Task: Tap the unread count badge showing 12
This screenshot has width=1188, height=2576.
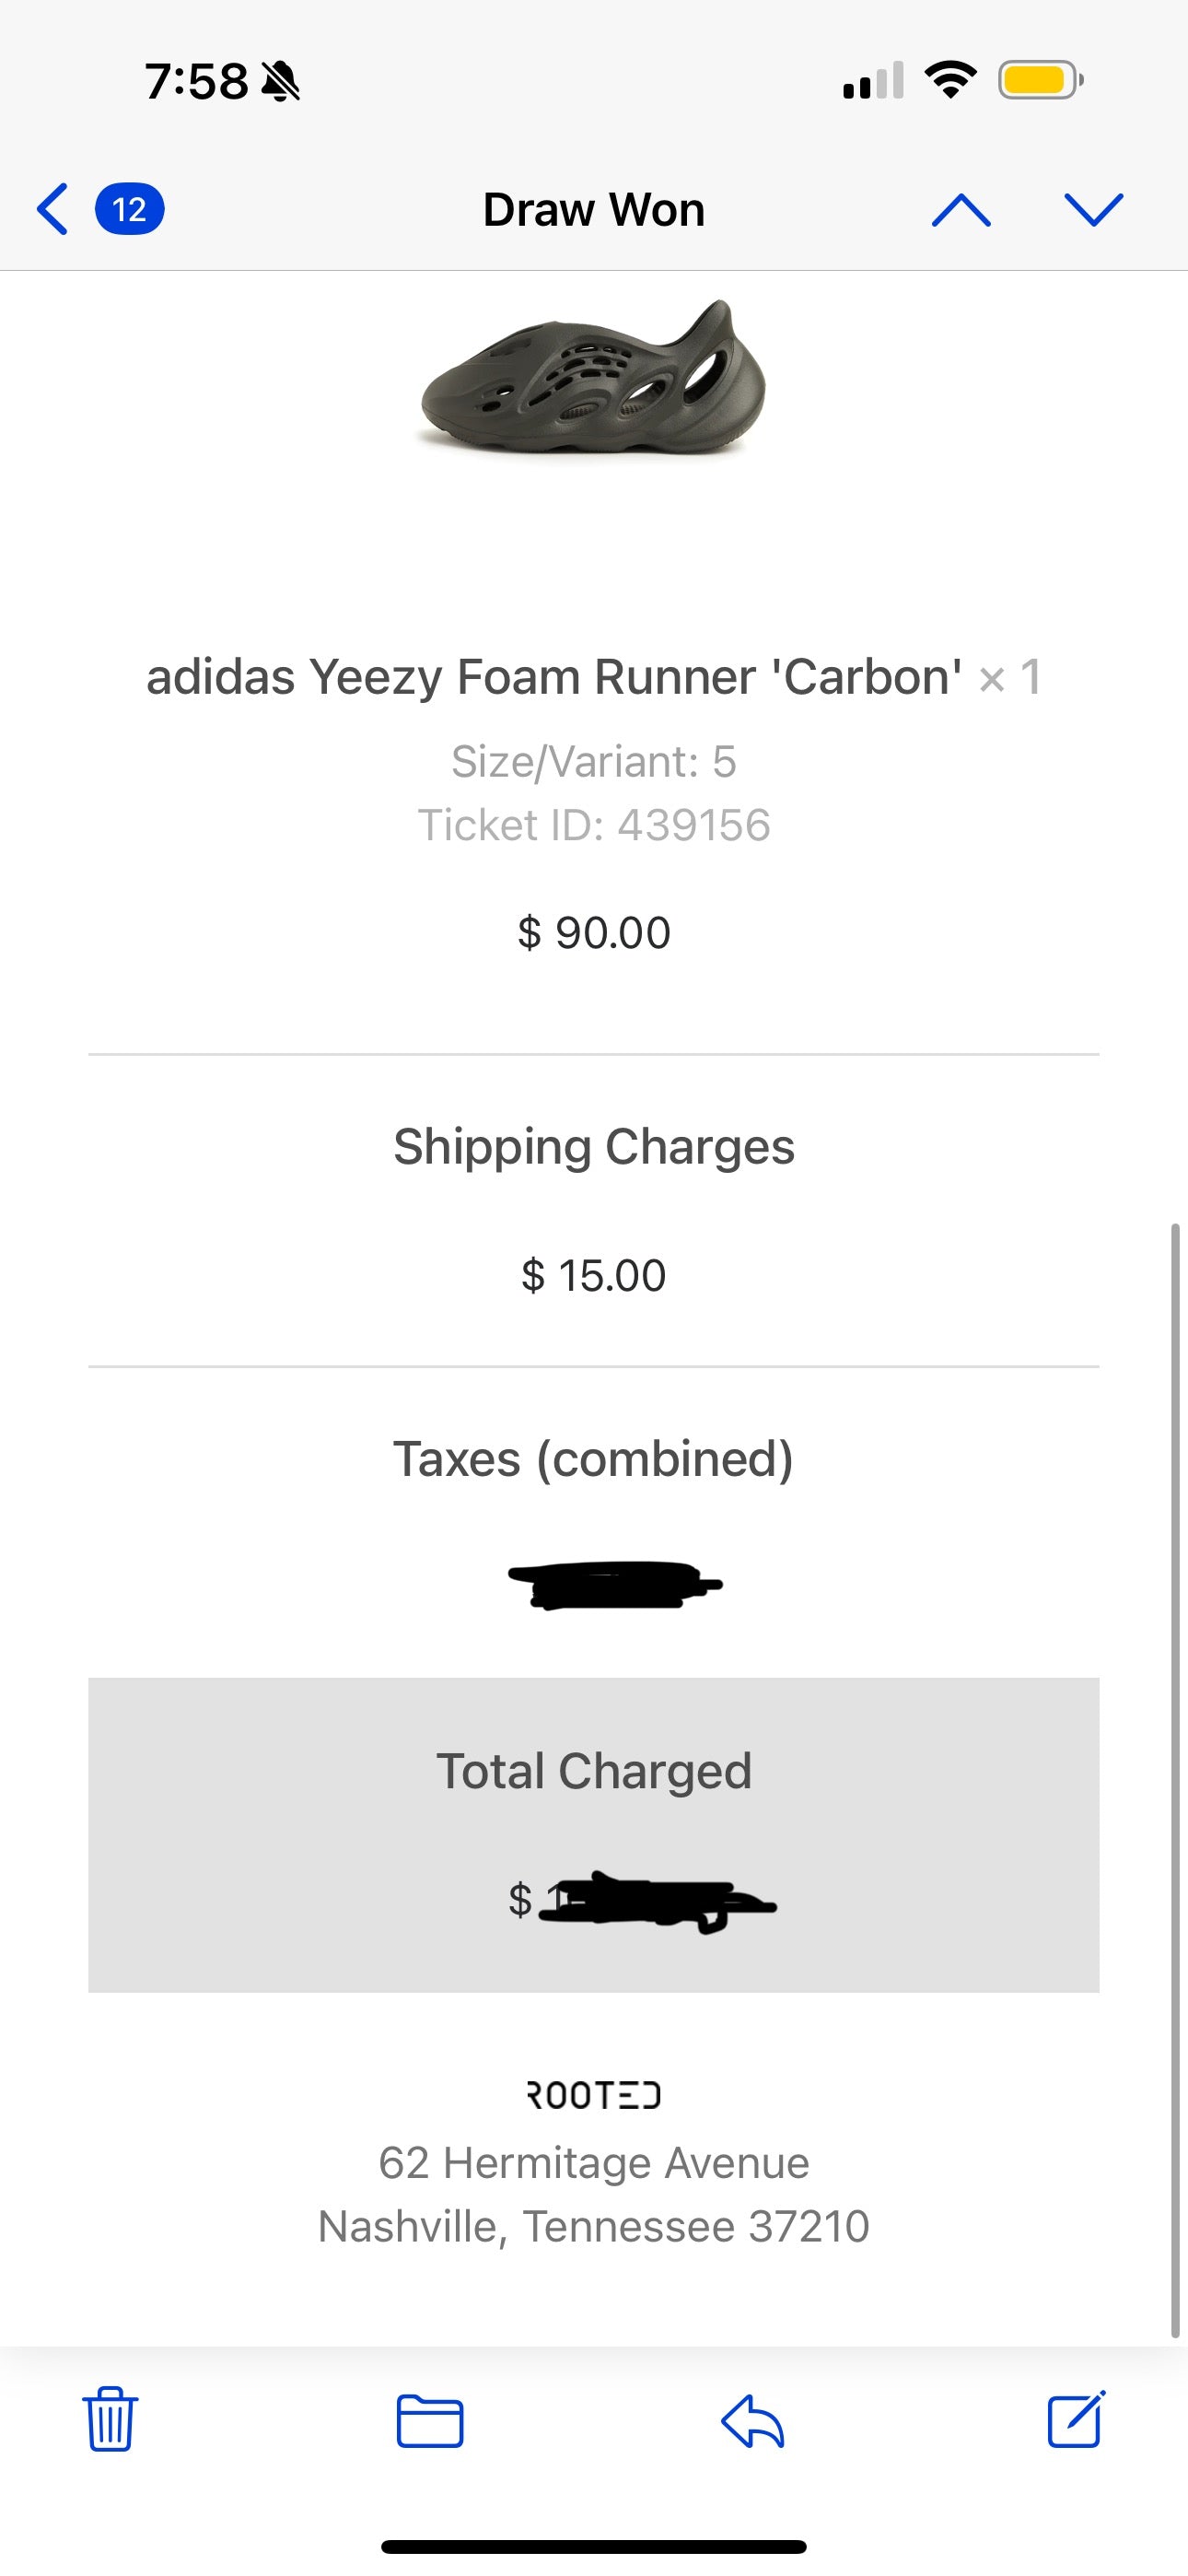Action: (x=129, y=209)
